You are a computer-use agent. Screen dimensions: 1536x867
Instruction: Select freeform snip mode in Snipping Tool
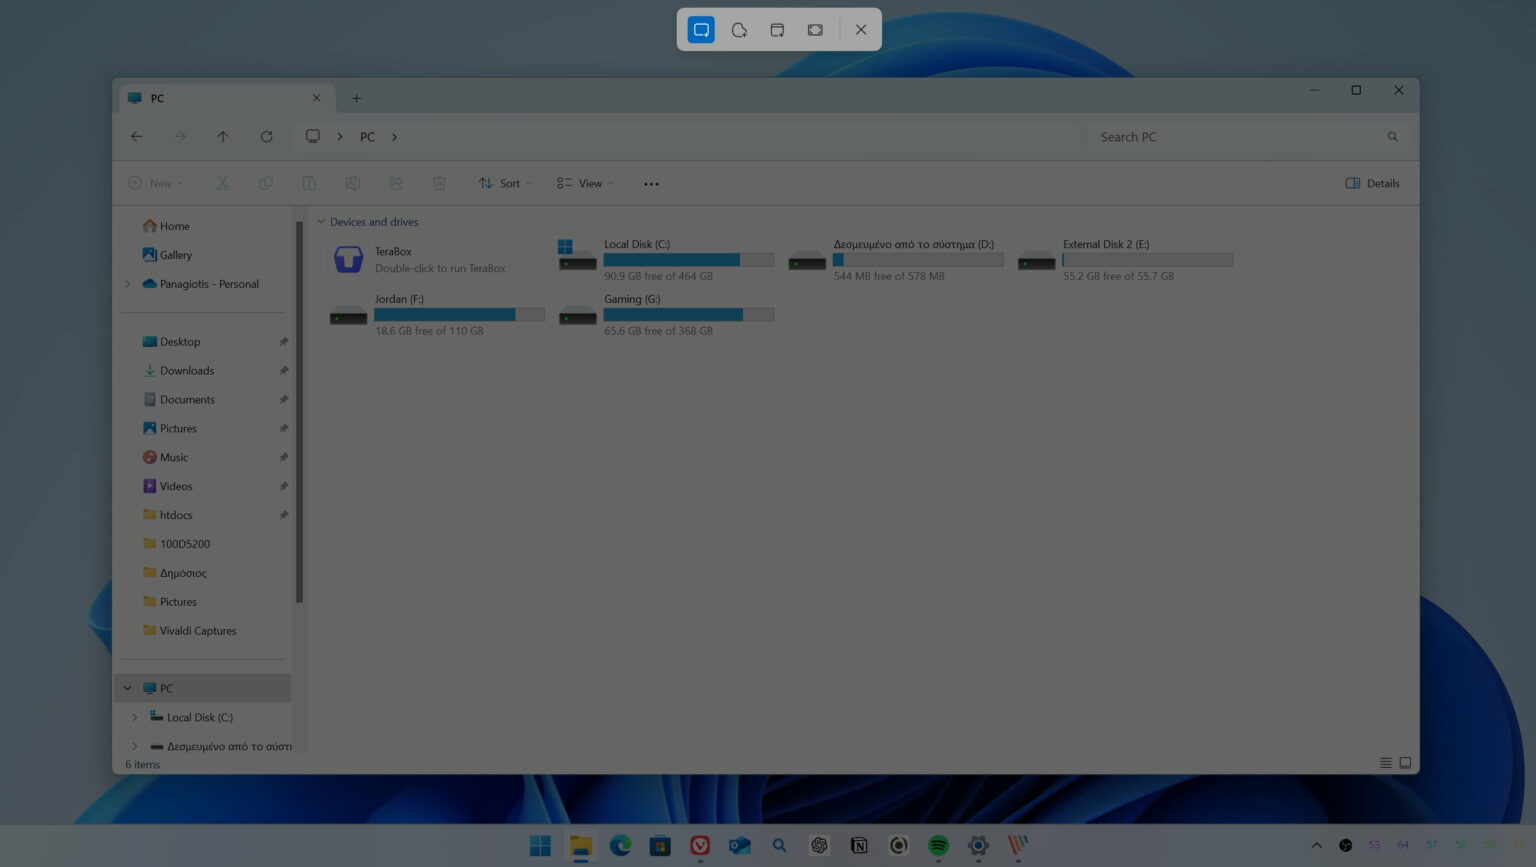(x=738, y=30)
